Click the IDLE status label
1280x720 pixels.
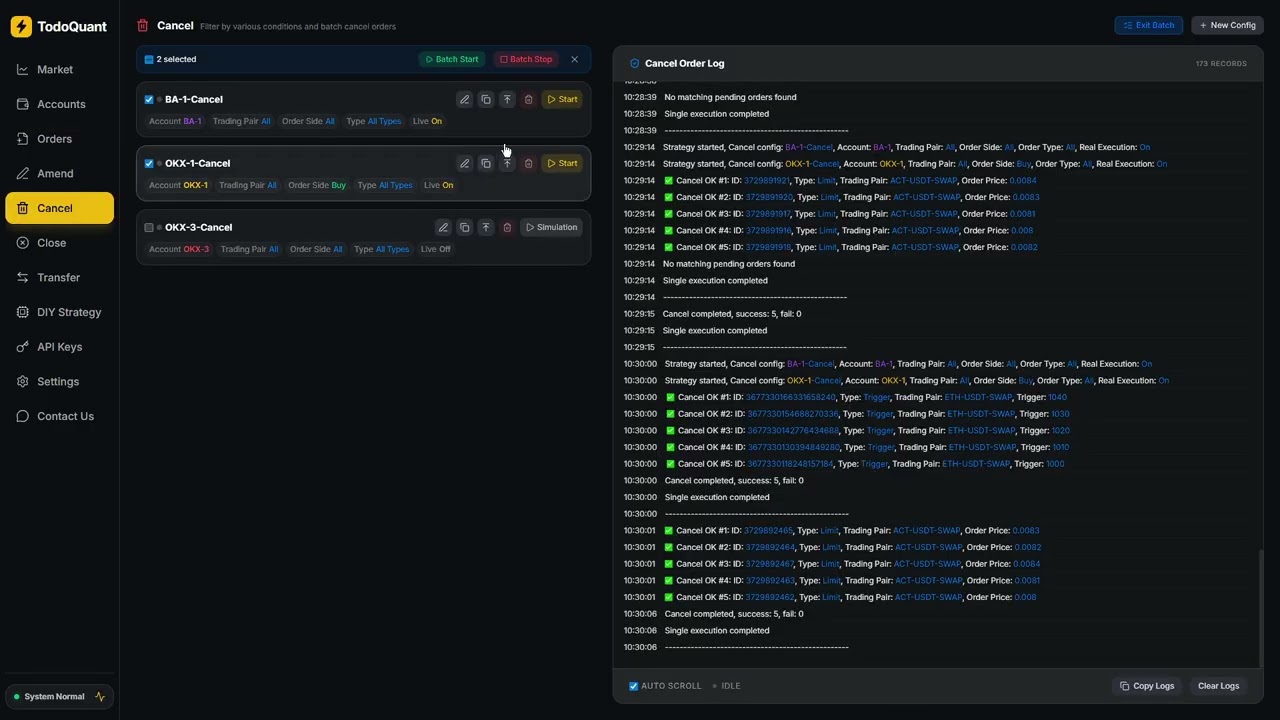(731, 686)
